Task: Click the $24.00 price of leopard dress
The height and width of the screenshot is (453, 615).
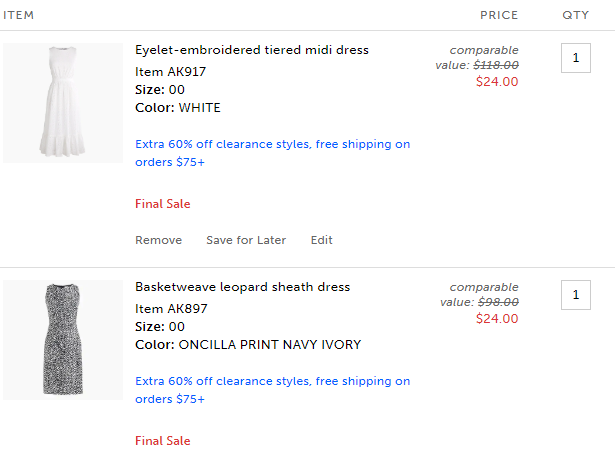Action: 497,318
